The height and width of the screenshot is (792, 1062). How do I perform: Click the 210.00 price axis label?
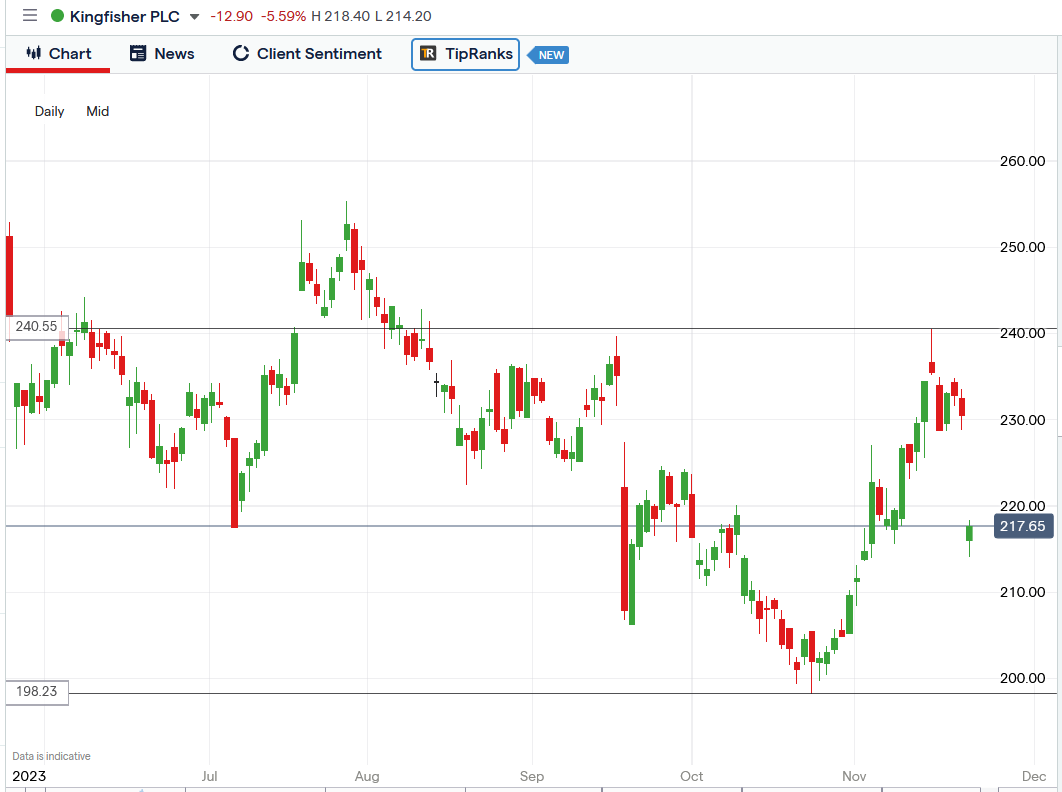click(x=1022, y=592)
